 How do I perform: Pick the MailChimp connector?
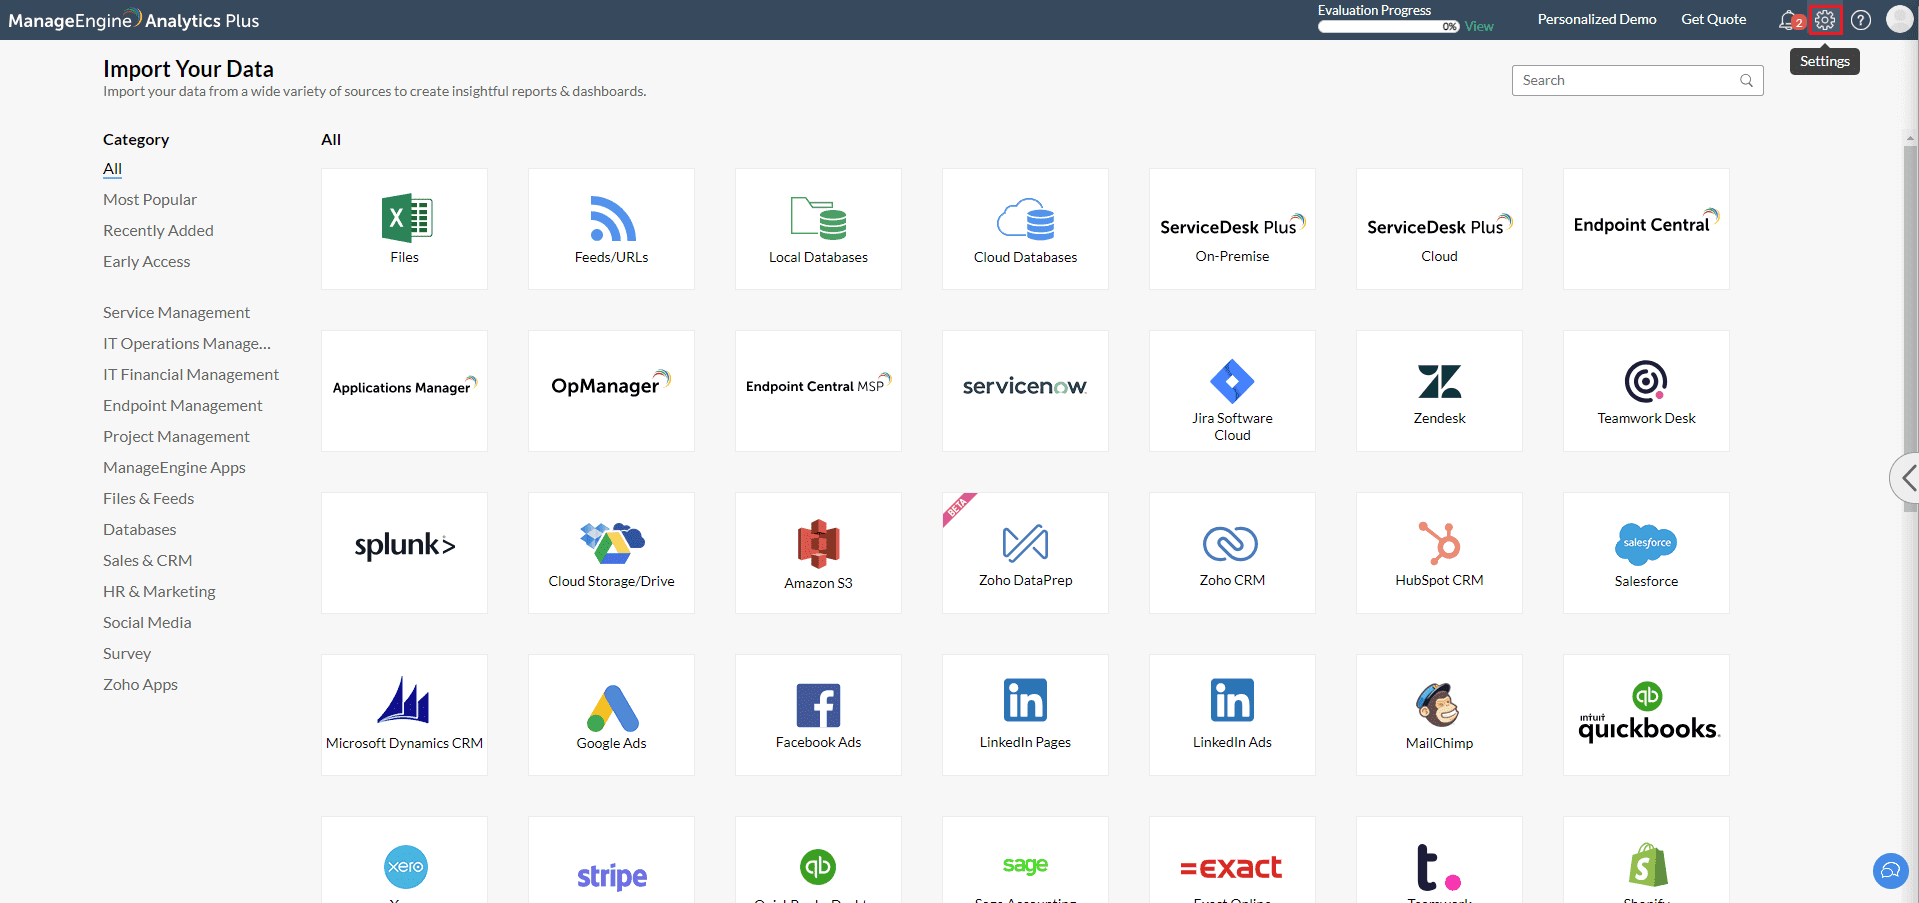(1439, 715)
